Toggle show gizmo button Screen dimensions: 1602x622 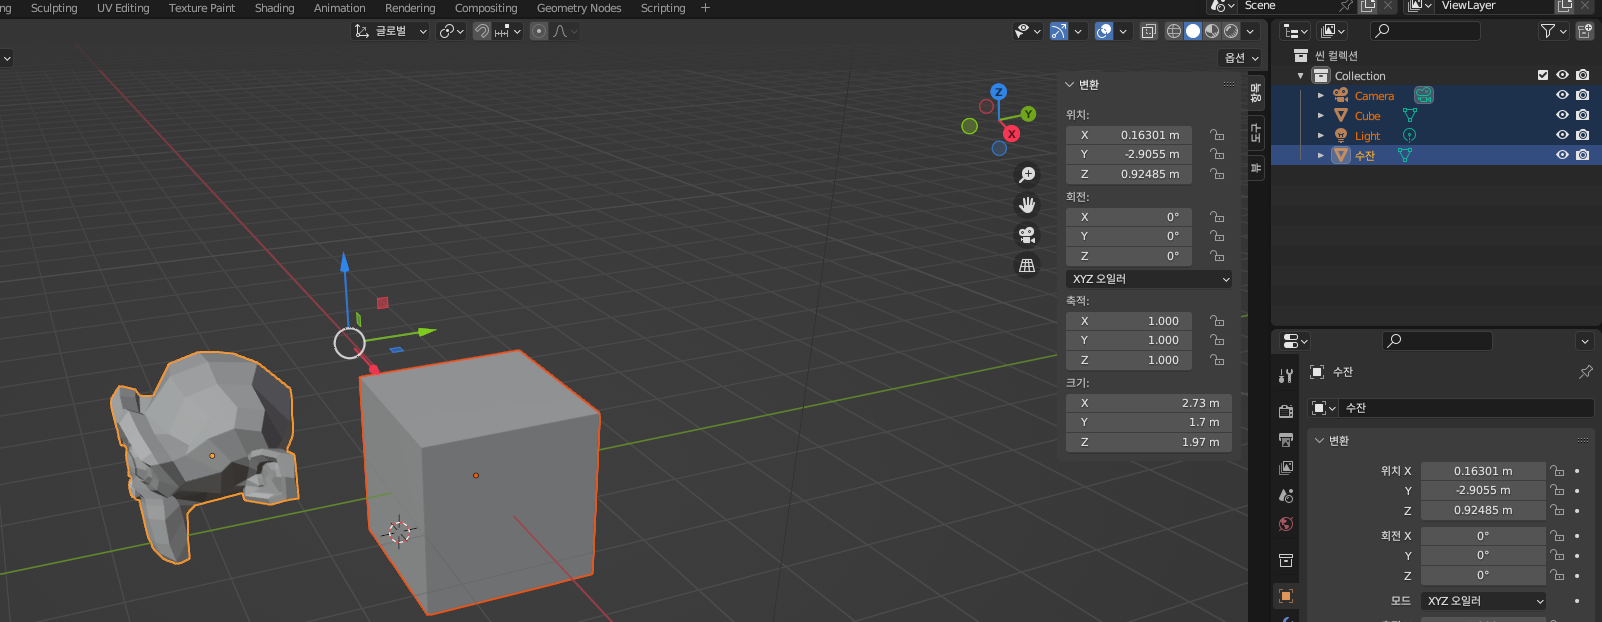(1059, 31)
